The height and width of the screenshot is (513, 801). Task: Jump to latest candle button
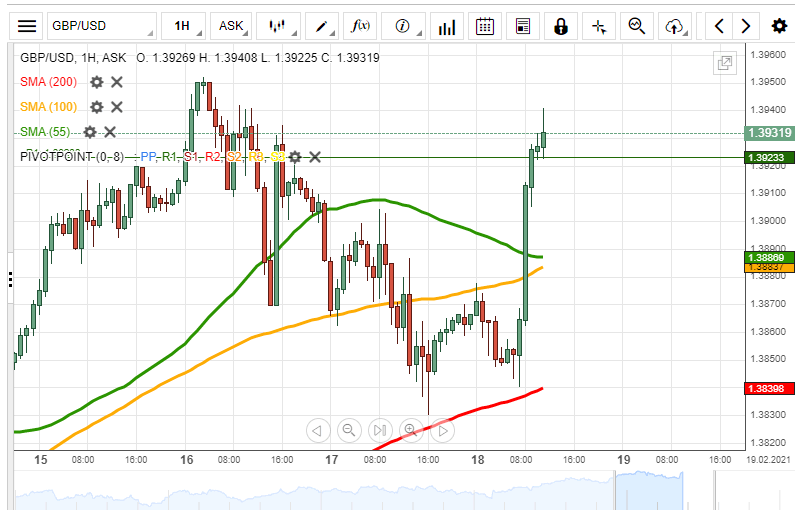[380, 430]
